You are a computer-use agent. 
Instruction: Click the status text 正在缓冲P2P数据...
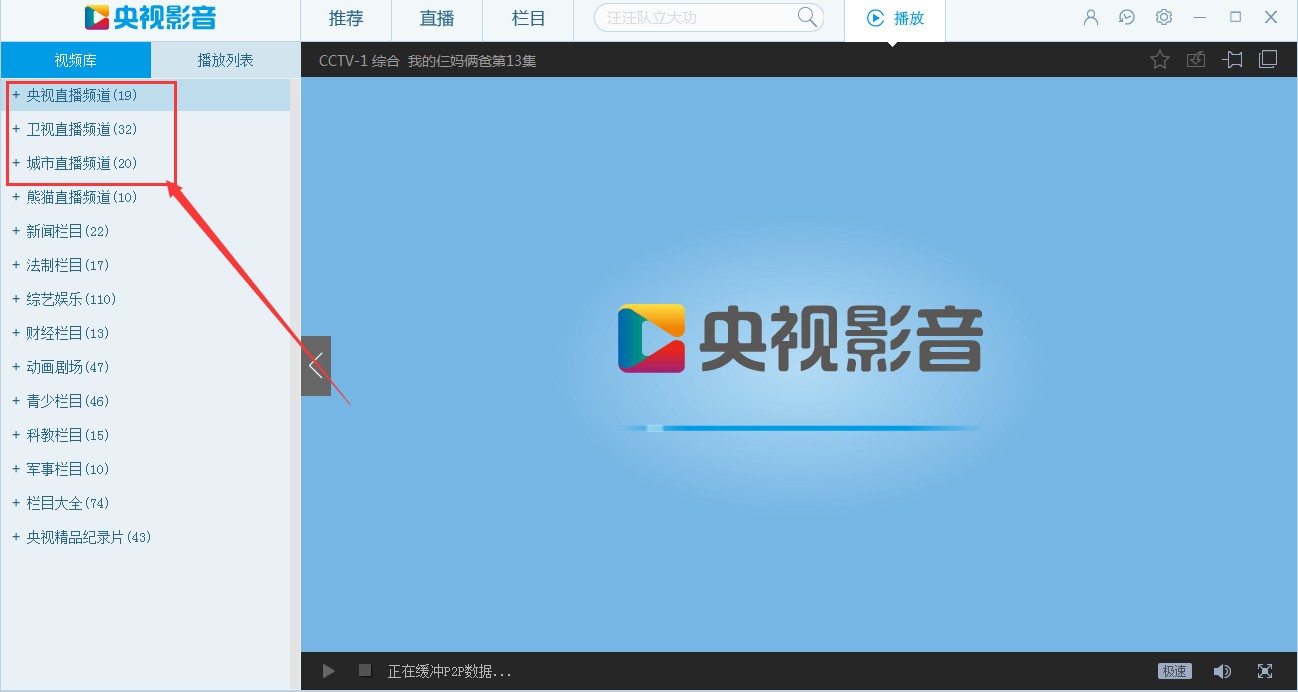(450, 671)
